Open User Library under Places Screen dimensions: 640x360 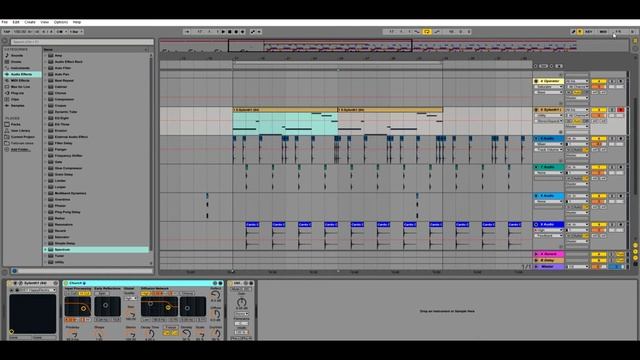(x=20, y=131)
